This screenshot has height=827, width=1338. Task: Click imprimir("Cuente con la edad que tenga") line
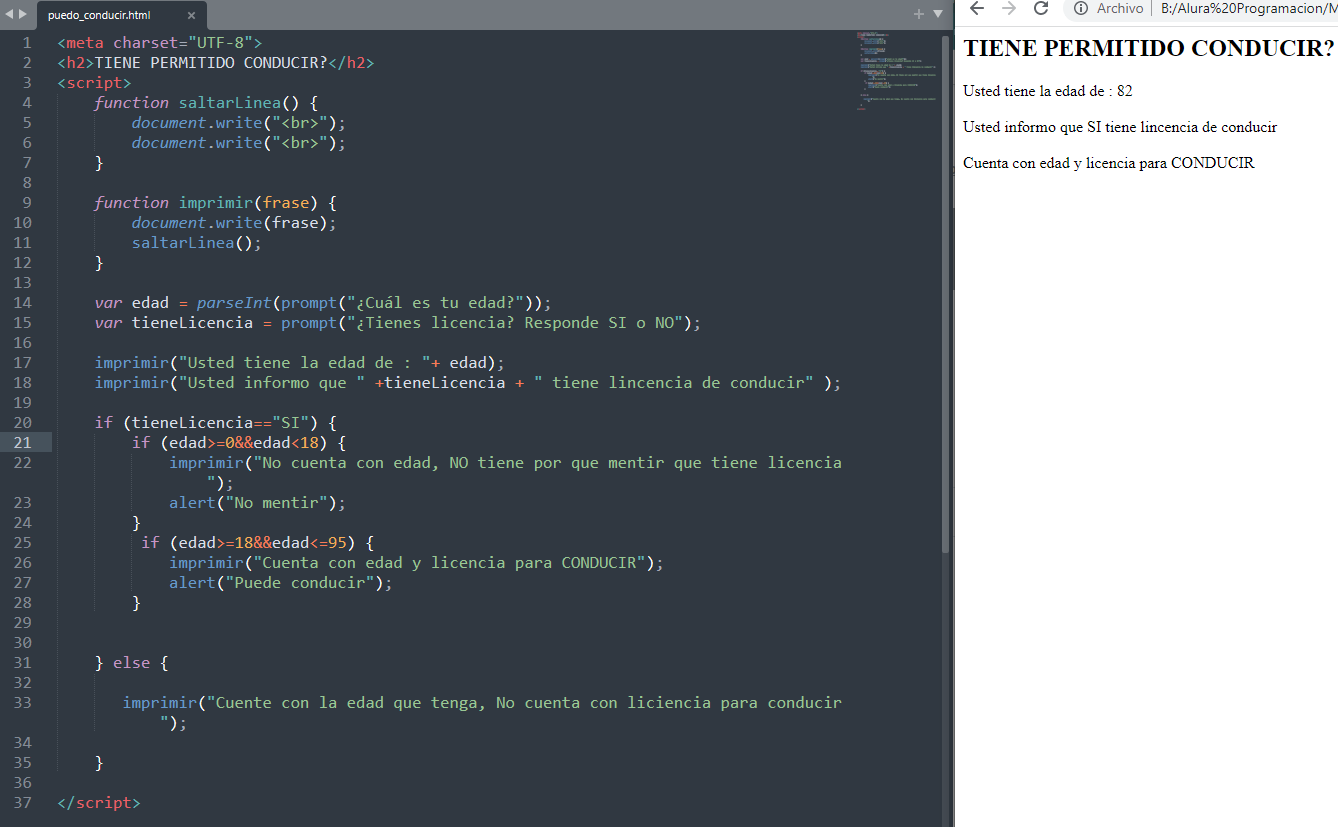482,712
